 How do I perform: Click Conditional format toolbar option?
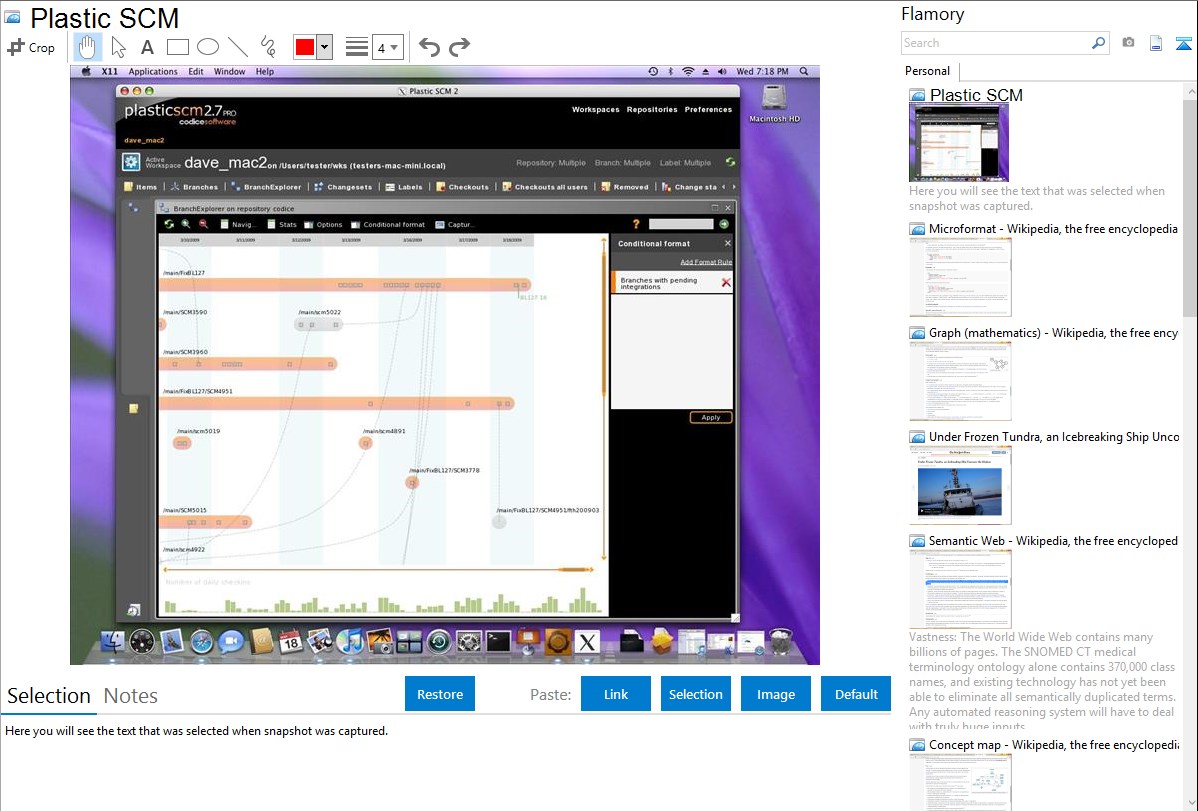click(x=387, y=225)
